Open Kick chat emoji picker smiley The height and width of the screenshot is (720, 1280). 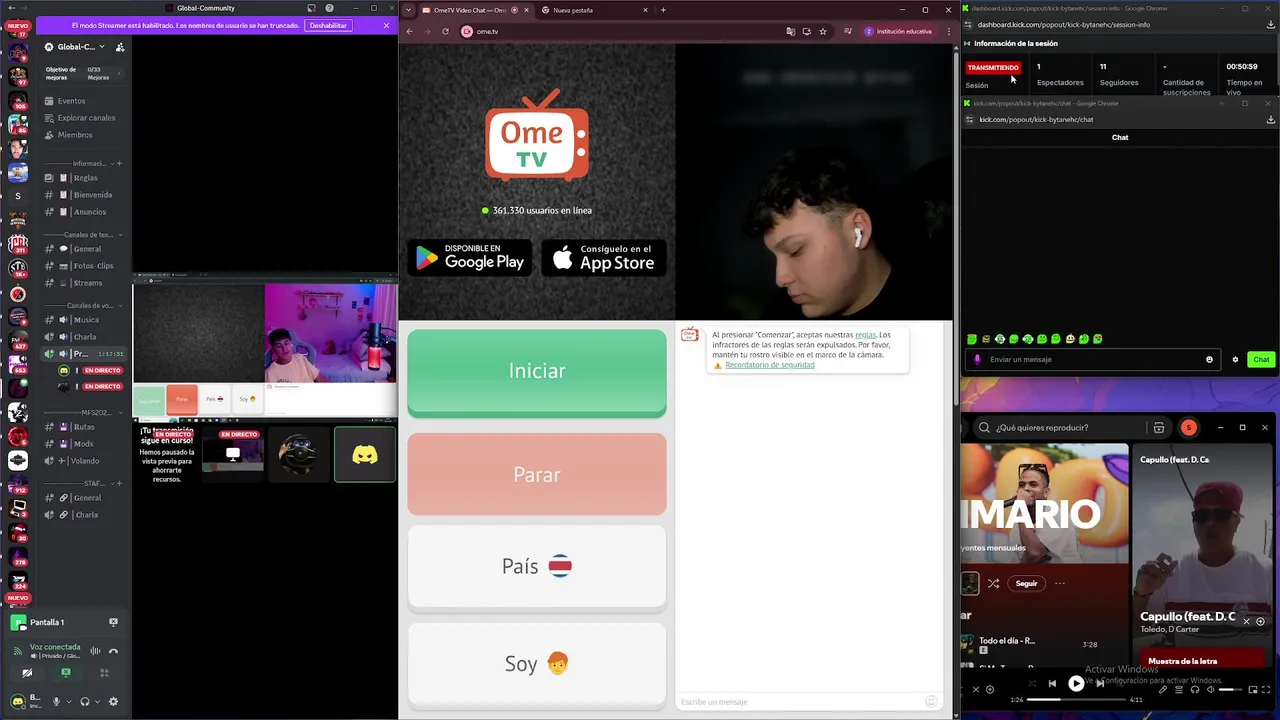pyautogui.click(x=1209, y=359)
